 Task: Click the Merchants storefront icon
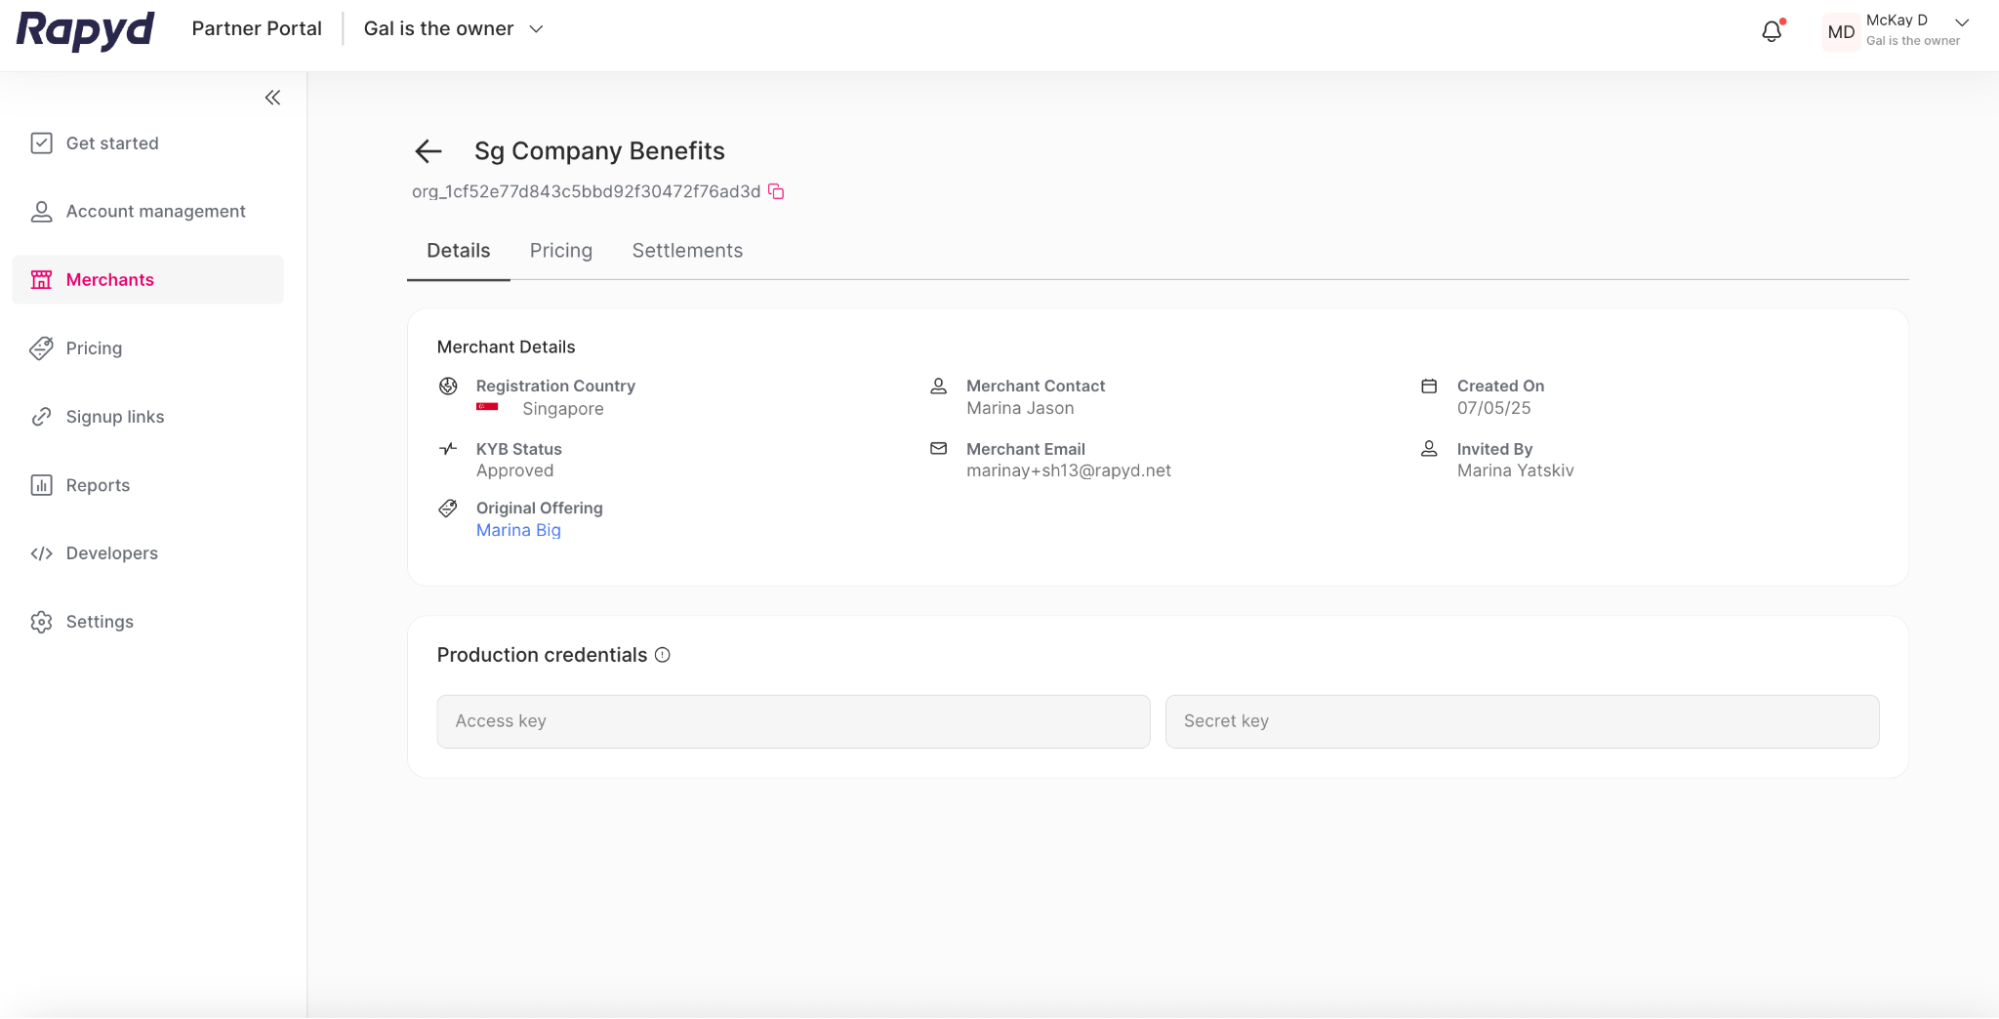tap(41, 279)
